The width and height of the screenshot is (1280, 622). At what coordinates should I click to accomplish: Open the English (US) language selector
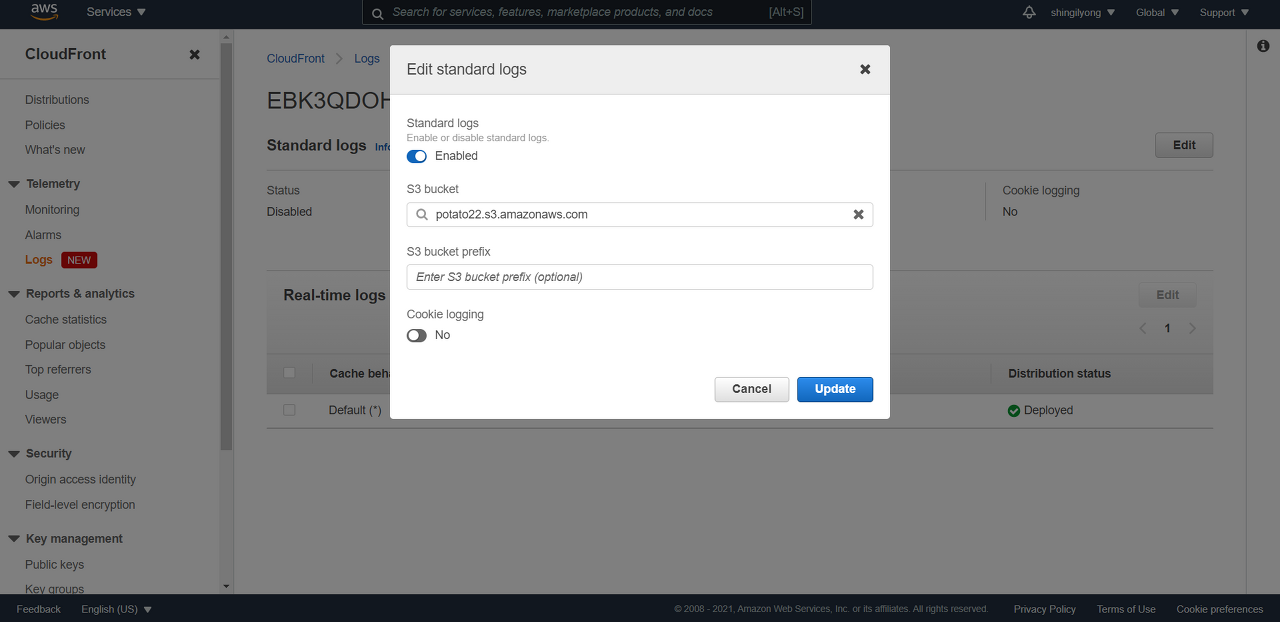click(x=116, y=609)
